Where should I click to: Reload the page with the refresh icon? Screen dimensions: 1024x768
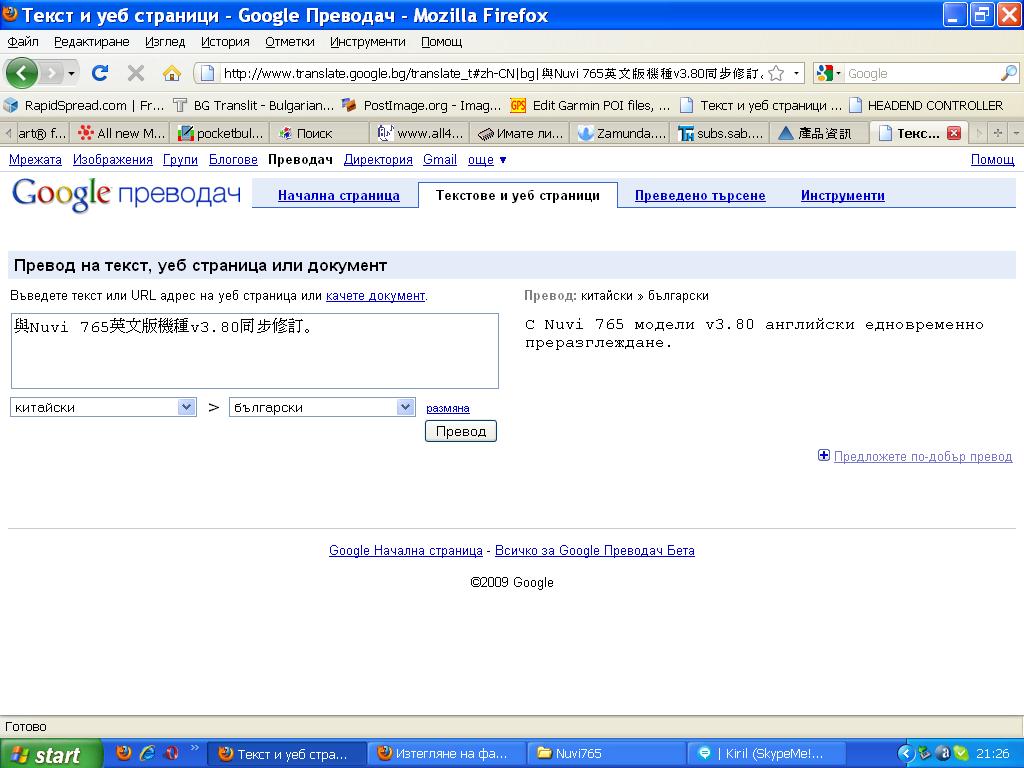pyautogui.click(x=100, y=72)
